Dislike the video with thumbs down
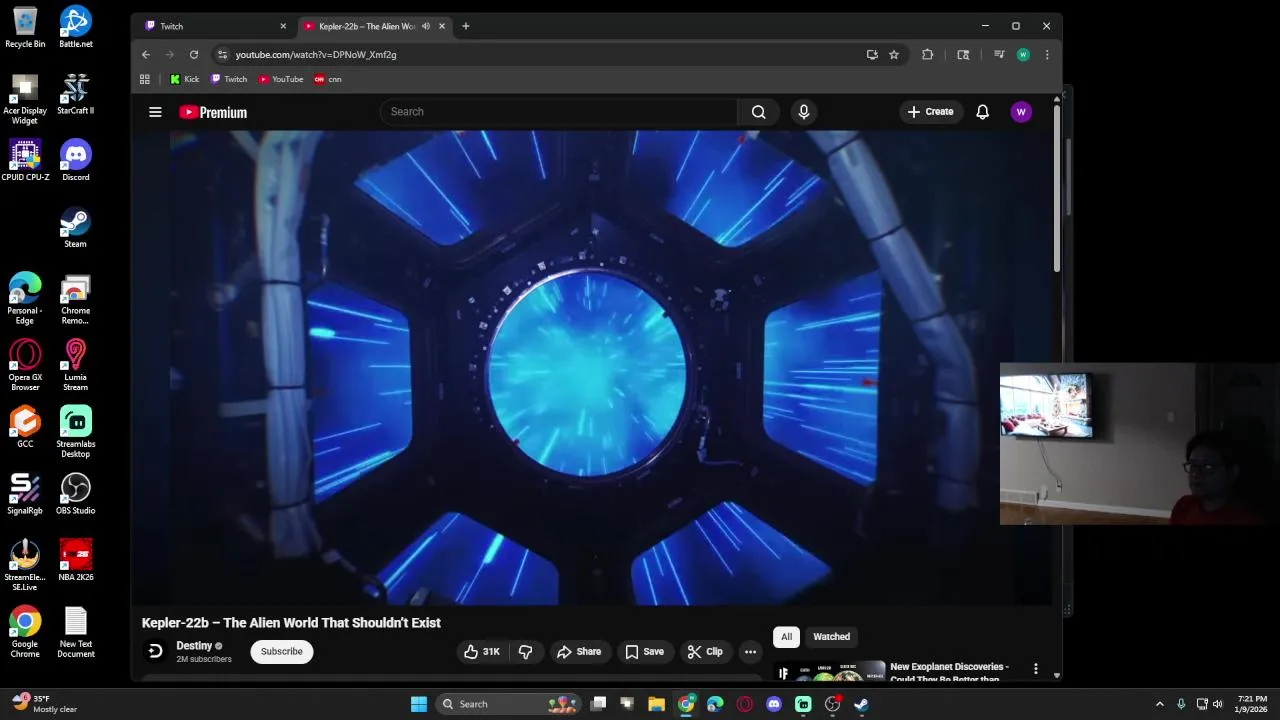Viewport: 1280px width, 720px height. point(525,651)
